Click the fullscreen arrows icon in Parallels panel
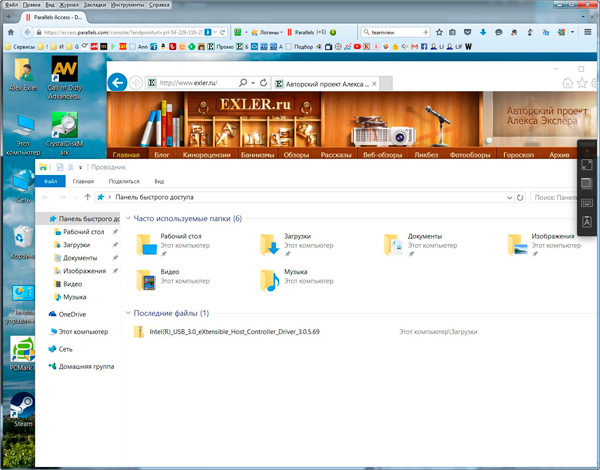 point(587,165)
